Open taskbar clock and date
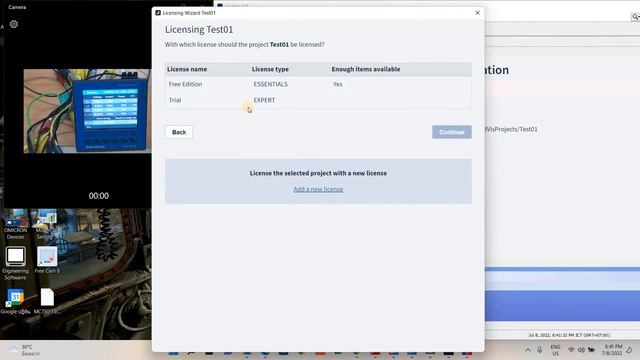640x360 pixels. click(612, 350)
